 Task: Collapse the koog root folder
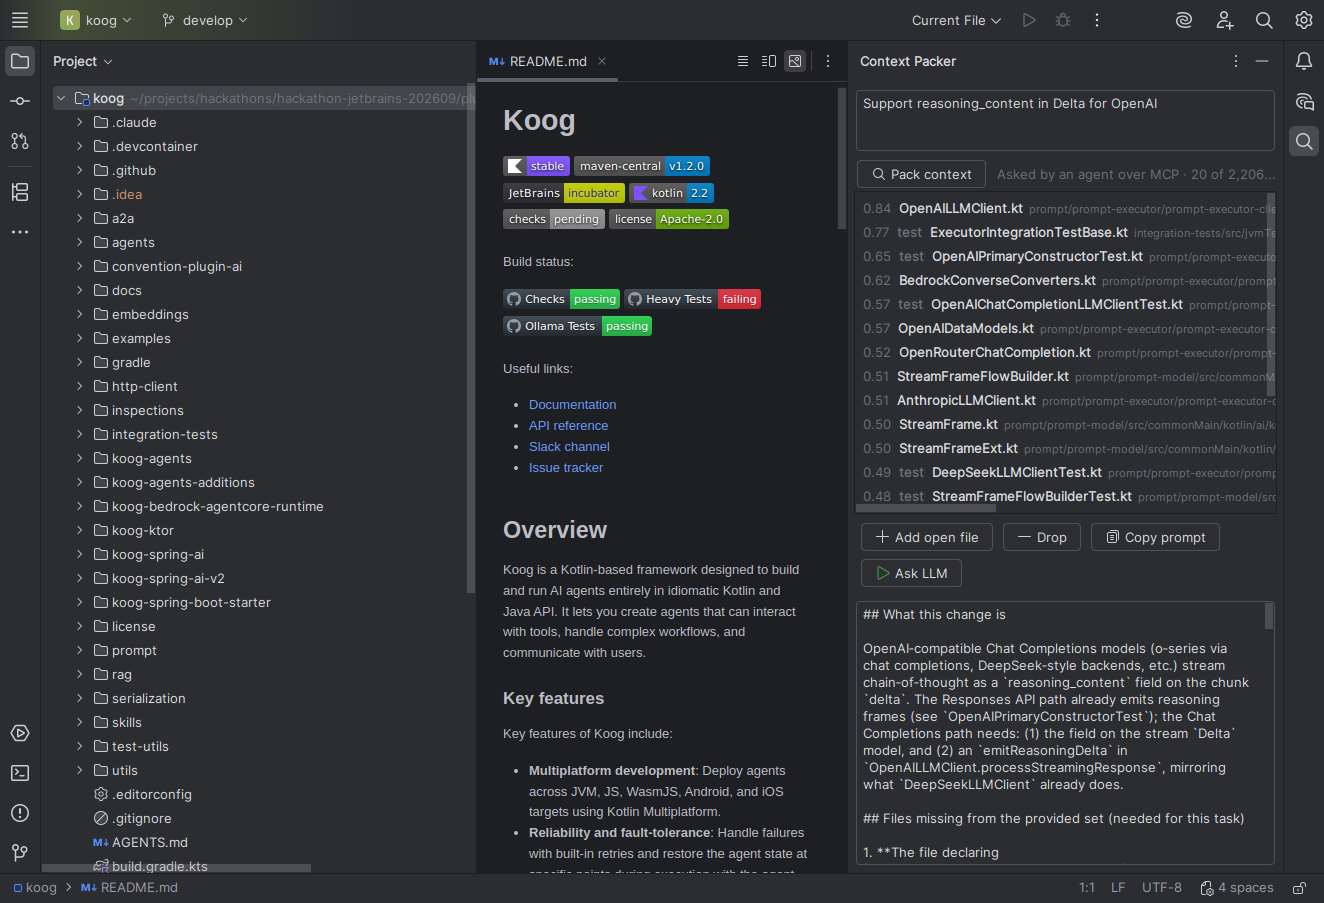point(61,98)
